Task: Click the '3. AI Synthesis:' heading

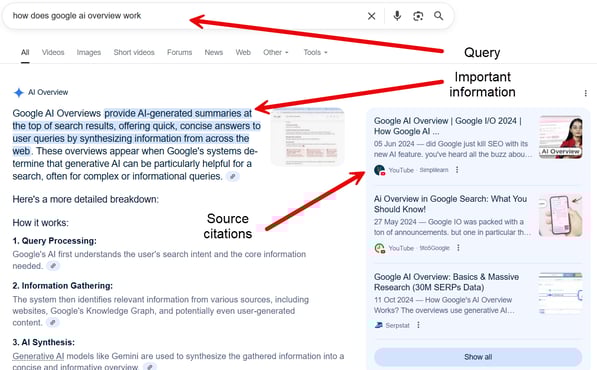Action: pos(43,343)
